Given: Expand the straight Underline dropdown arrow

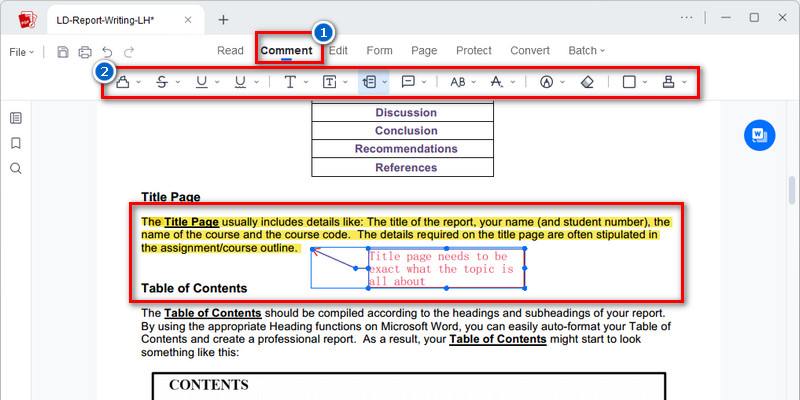Looking at the screenshot, I should [217, 82].
